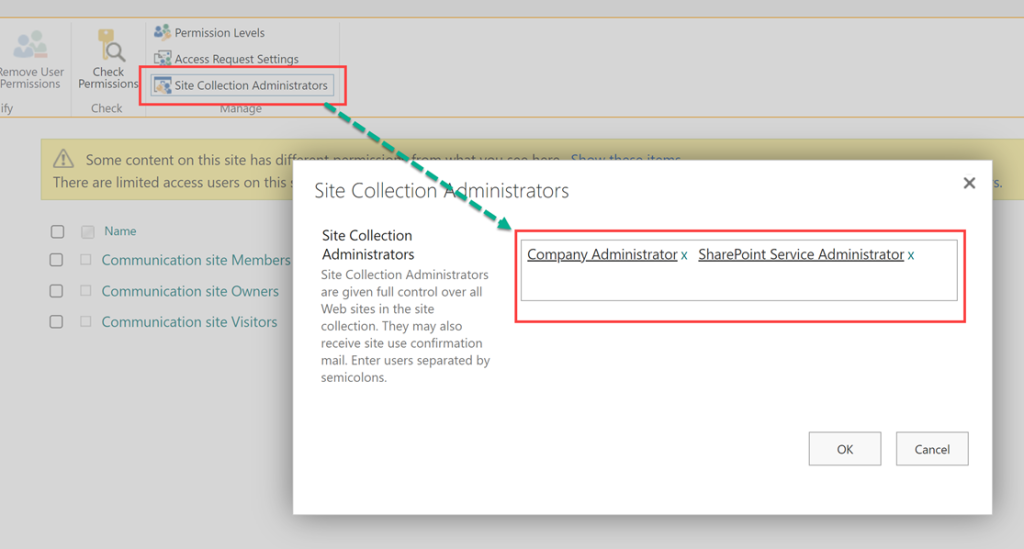Click the Check Permissions key icon

click(x=110, y=45)
